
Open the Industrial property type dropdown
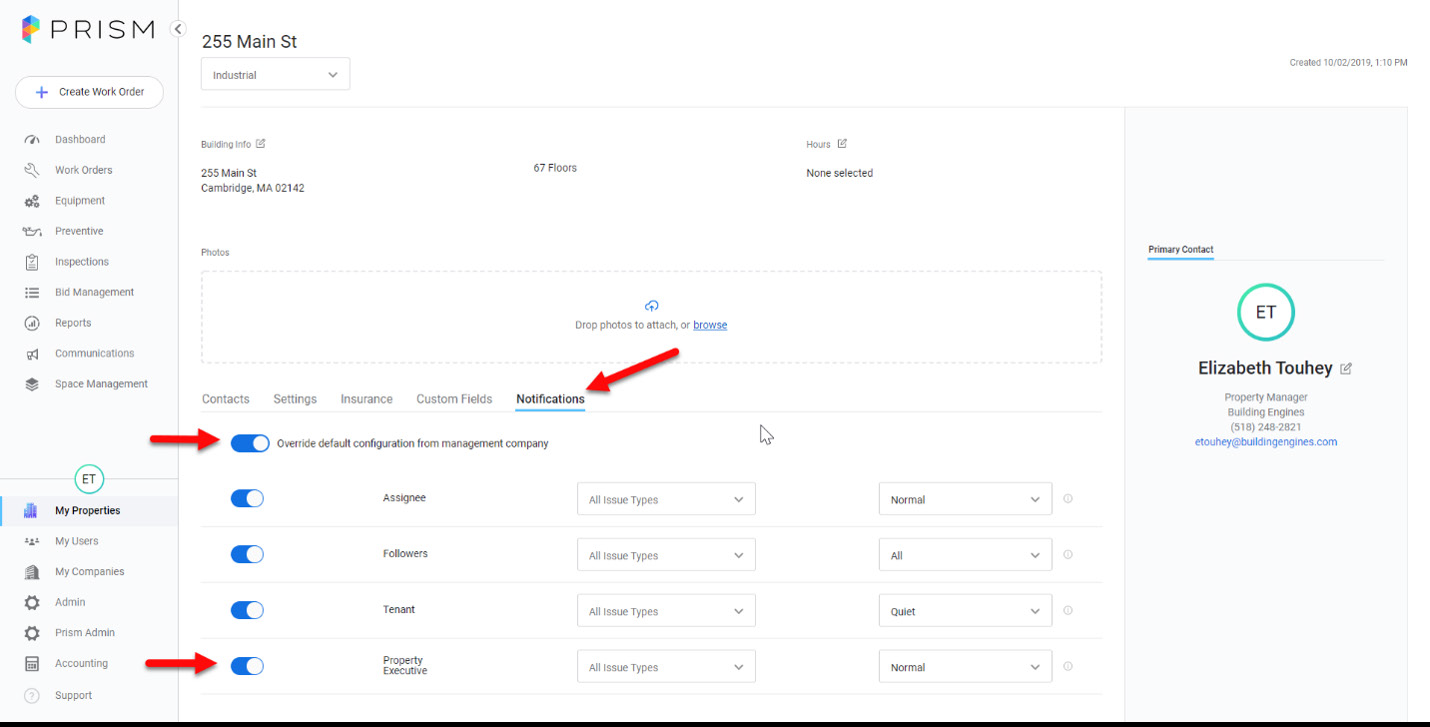pos(276,75)
